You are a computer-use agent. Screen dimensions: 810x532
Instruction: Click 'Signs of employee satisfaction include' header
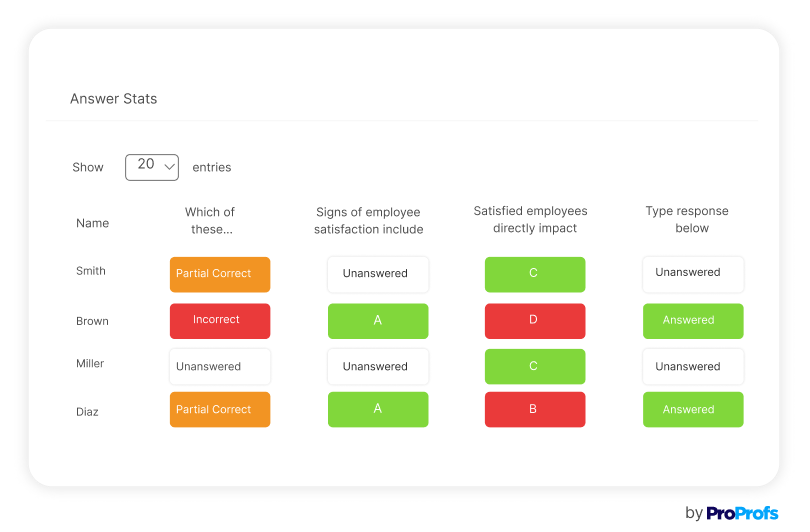pyautogui.click(x=368, y=221)
